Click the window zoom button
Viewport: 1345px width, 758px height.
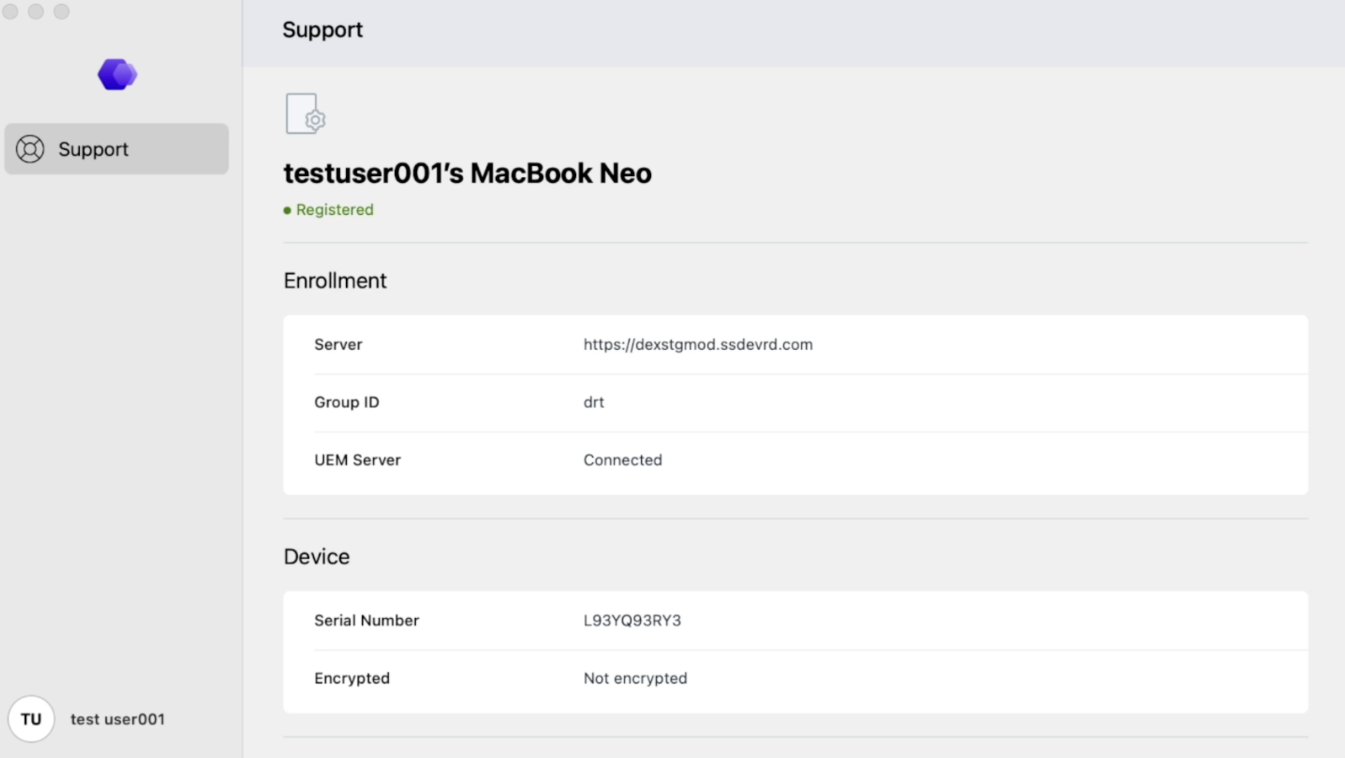coord(61,12)
